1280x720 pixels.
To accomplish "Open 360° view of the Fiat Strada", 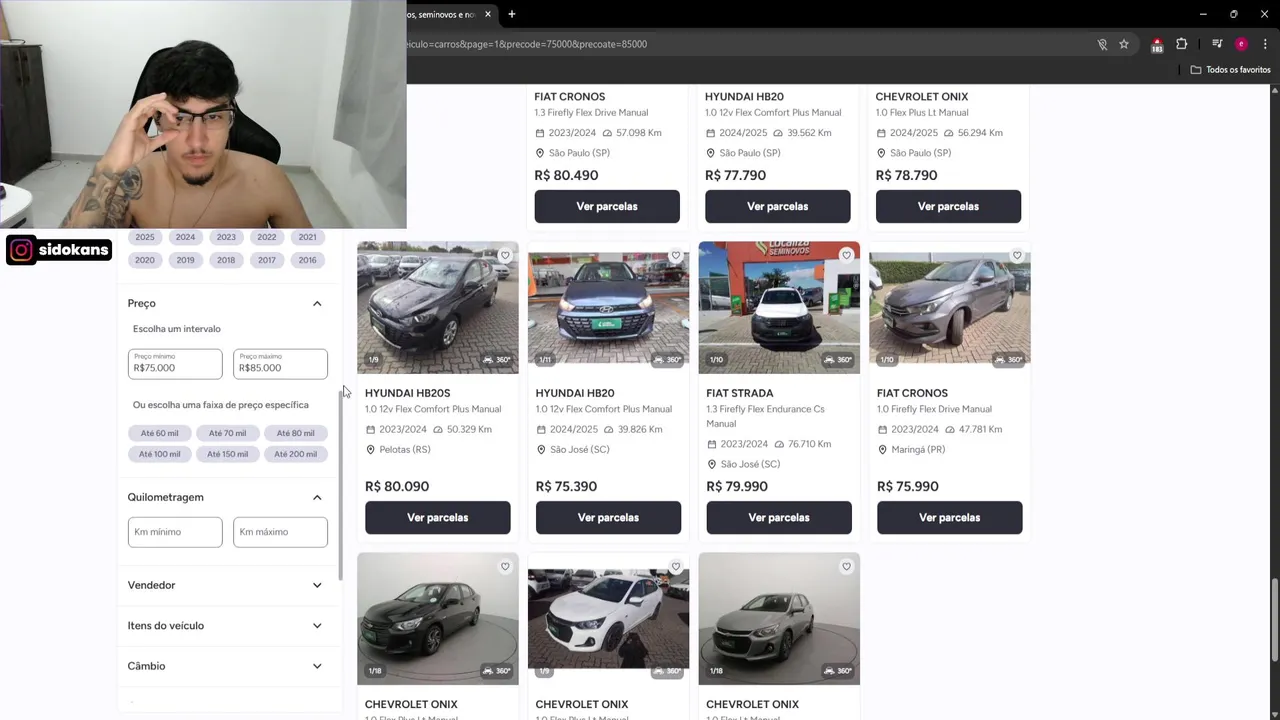I will 838,360.
